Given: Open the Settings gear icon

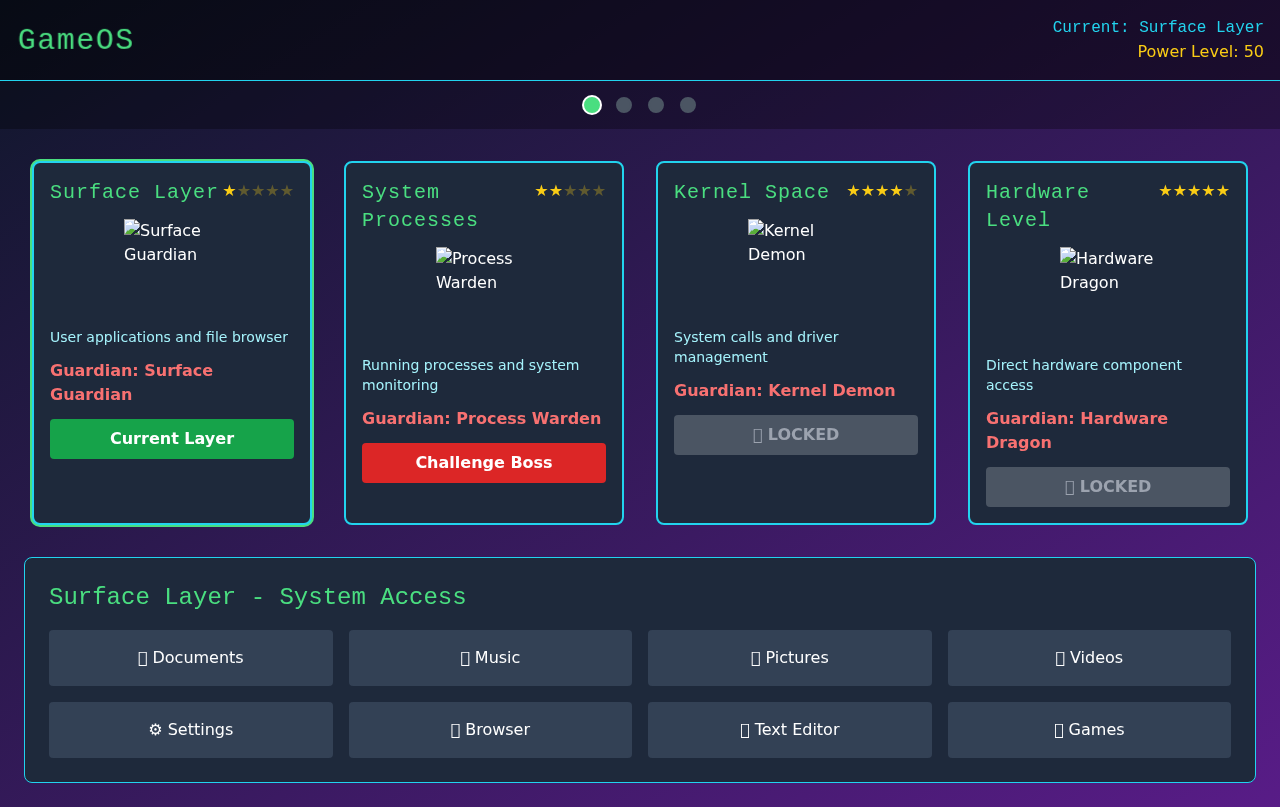Looking at the screenshot, I should (191, 729).
